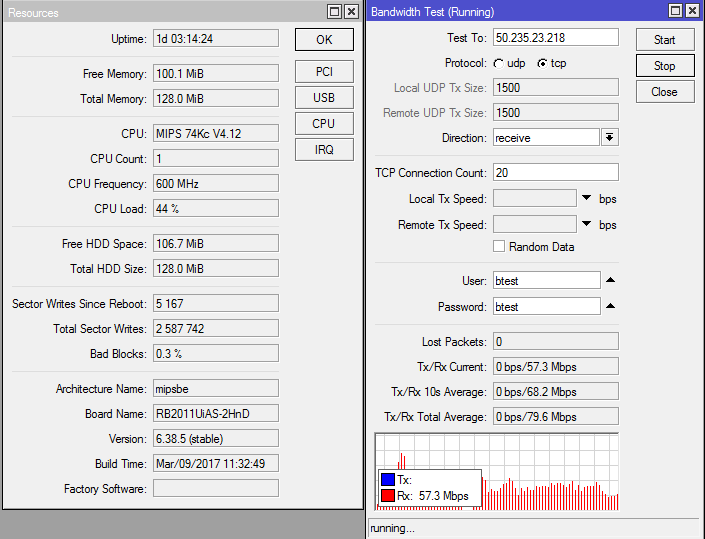Image resolution: width=705 pixels, height=539 pixels.
Task: Click the Local UDP Tx Size field
Action: [x=556, y=87]
